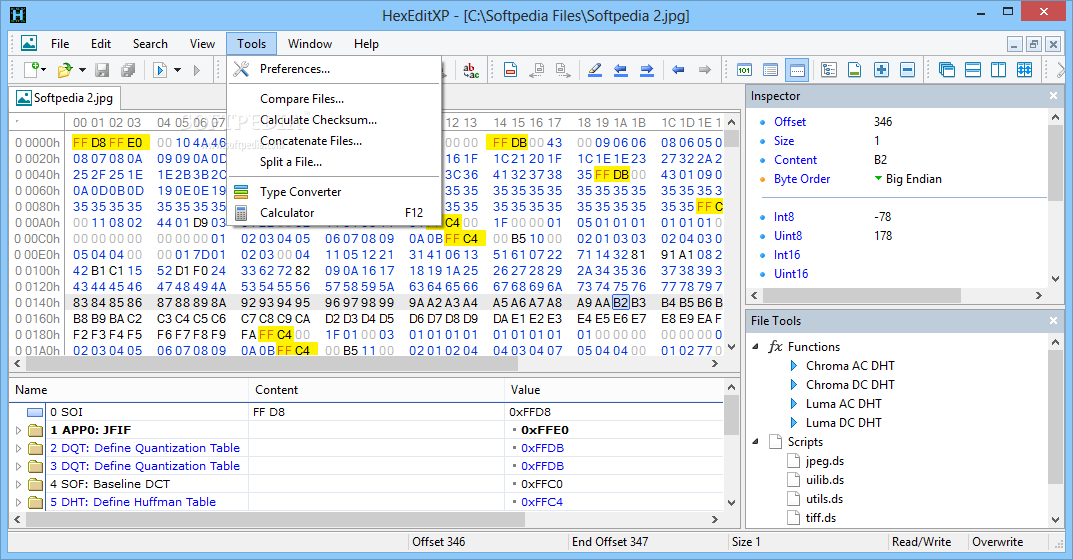Click the Save All icon
1073x560 pixels.
[x=128, y=69]
